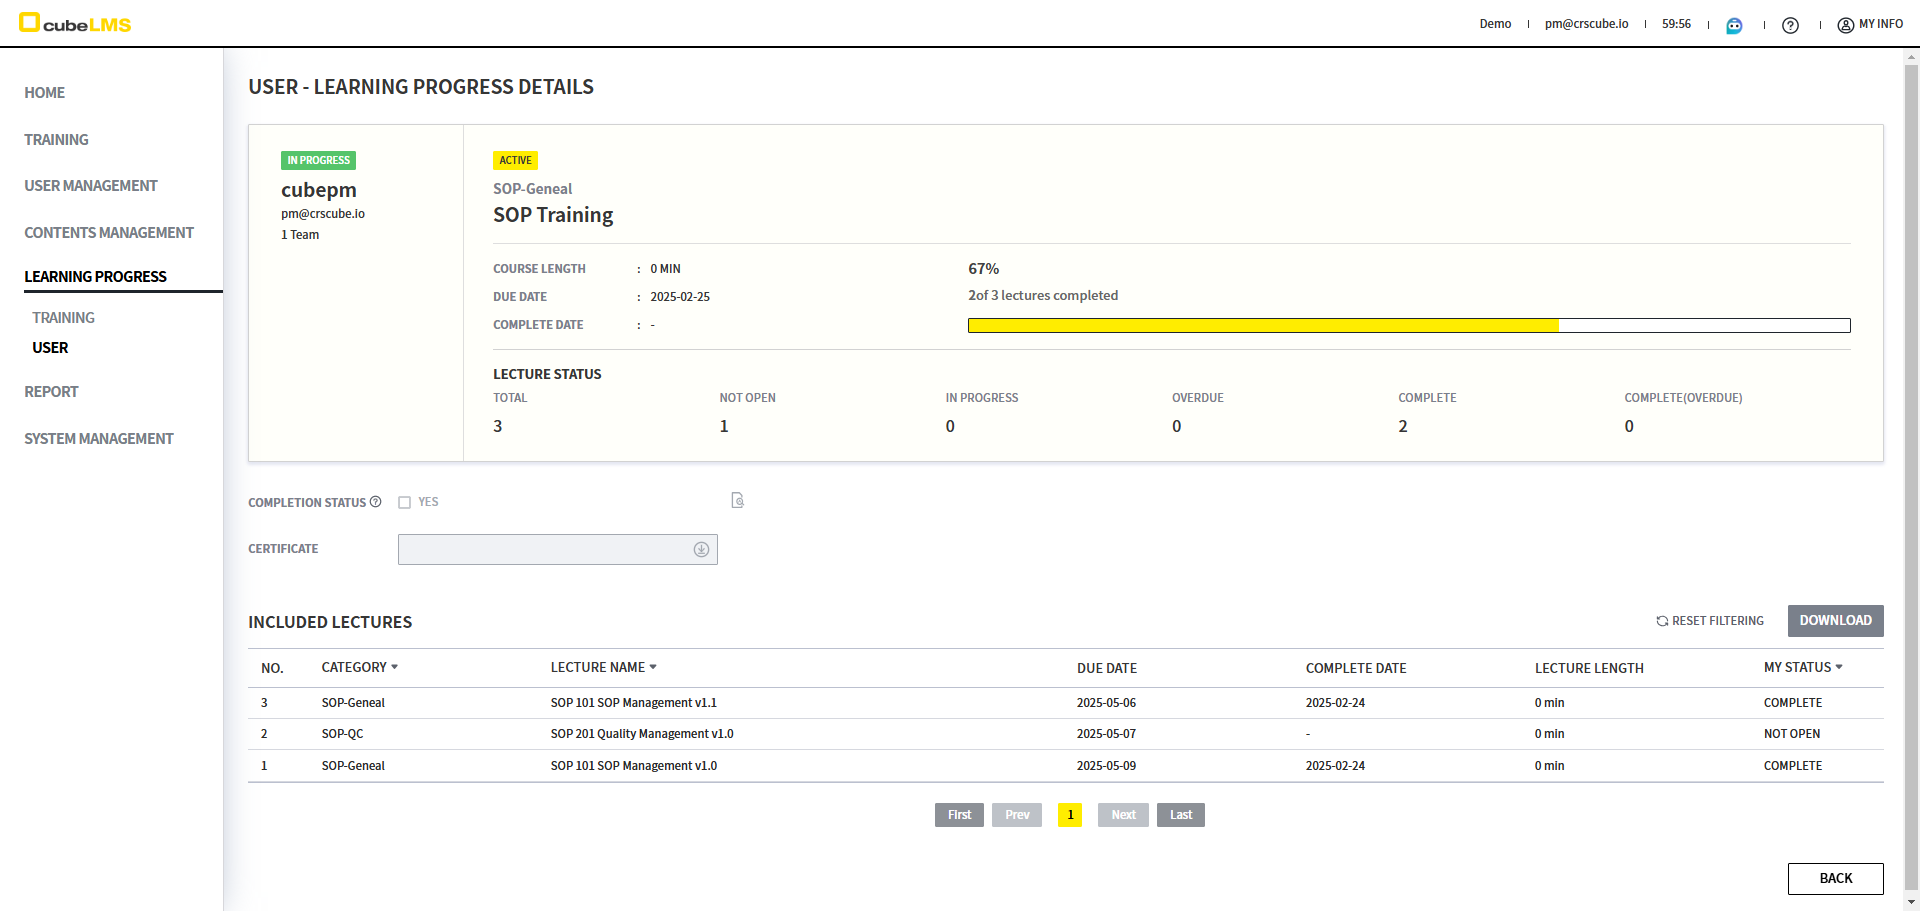Open the Lecture Name column filter dropdown
This screenshot has width=1920, height=911.
pyautogui.click(x=653, y=667)
